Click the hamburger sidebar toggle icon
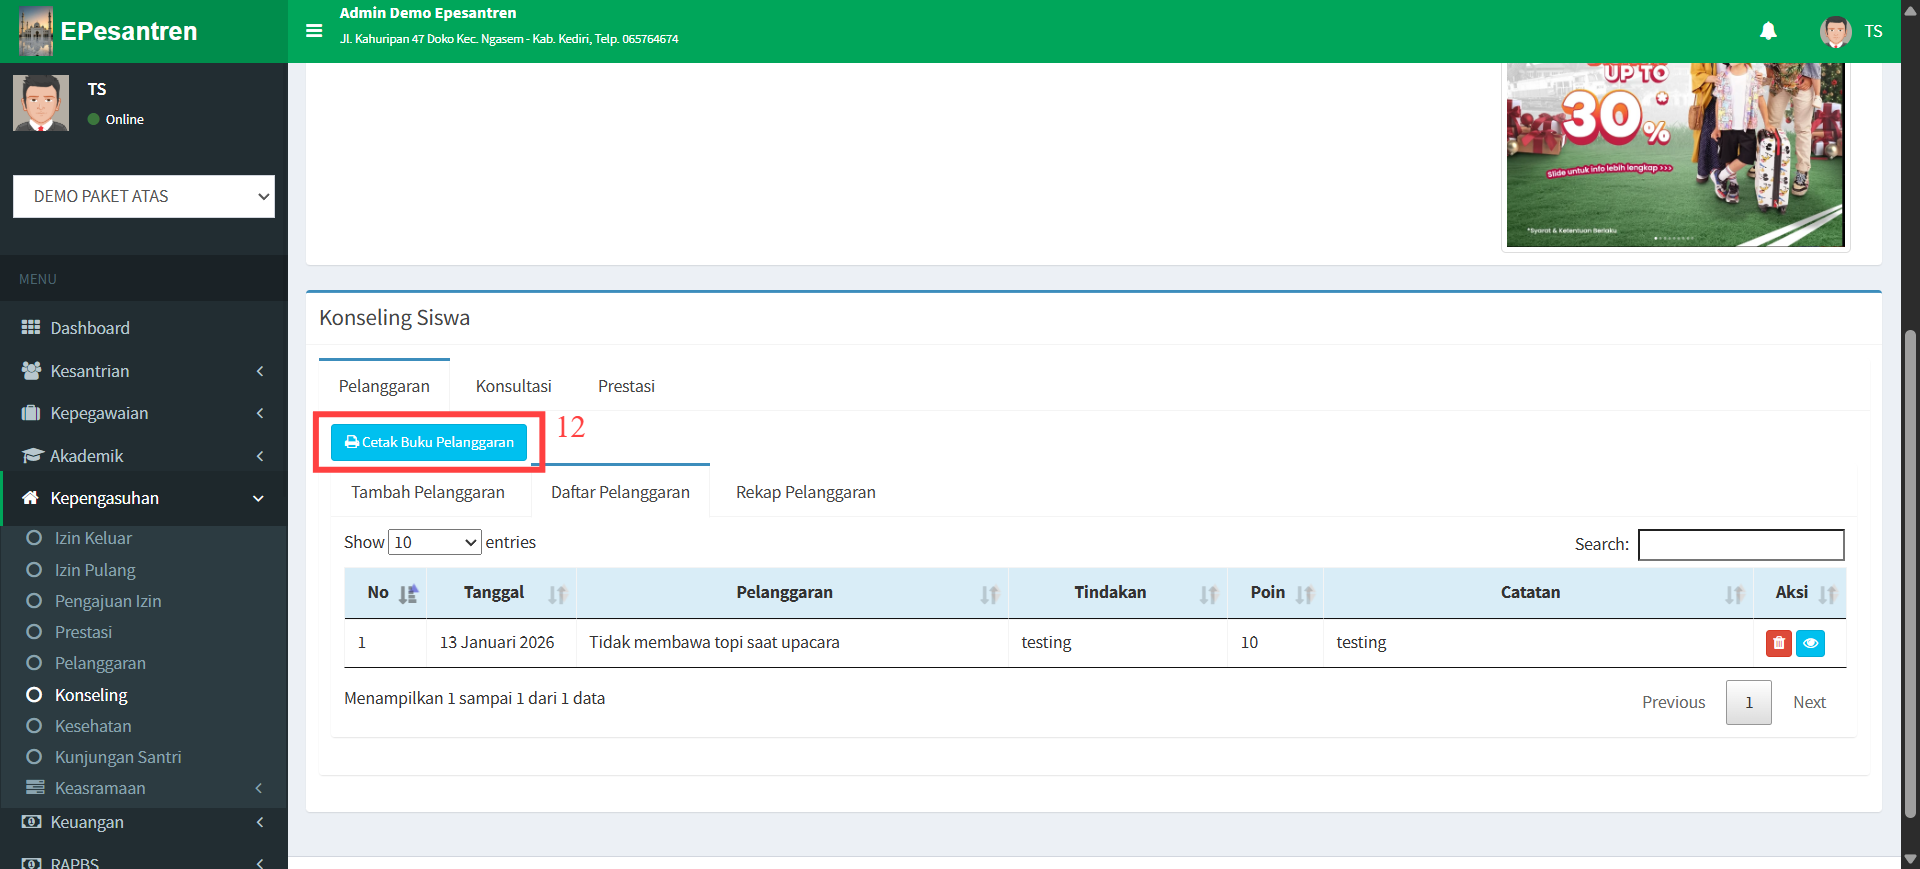Screen dimensions: 1920x869 coord(314,31)
